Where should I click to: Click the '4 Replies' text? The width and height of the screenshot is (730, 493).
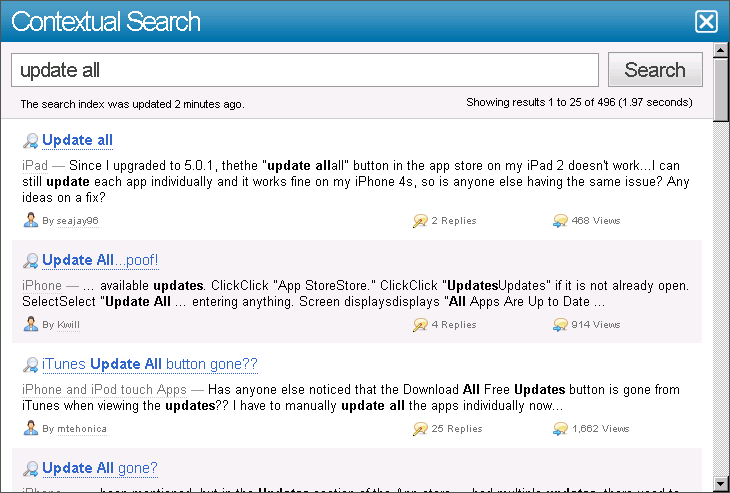pyautogui.click(x=454, y=324)
